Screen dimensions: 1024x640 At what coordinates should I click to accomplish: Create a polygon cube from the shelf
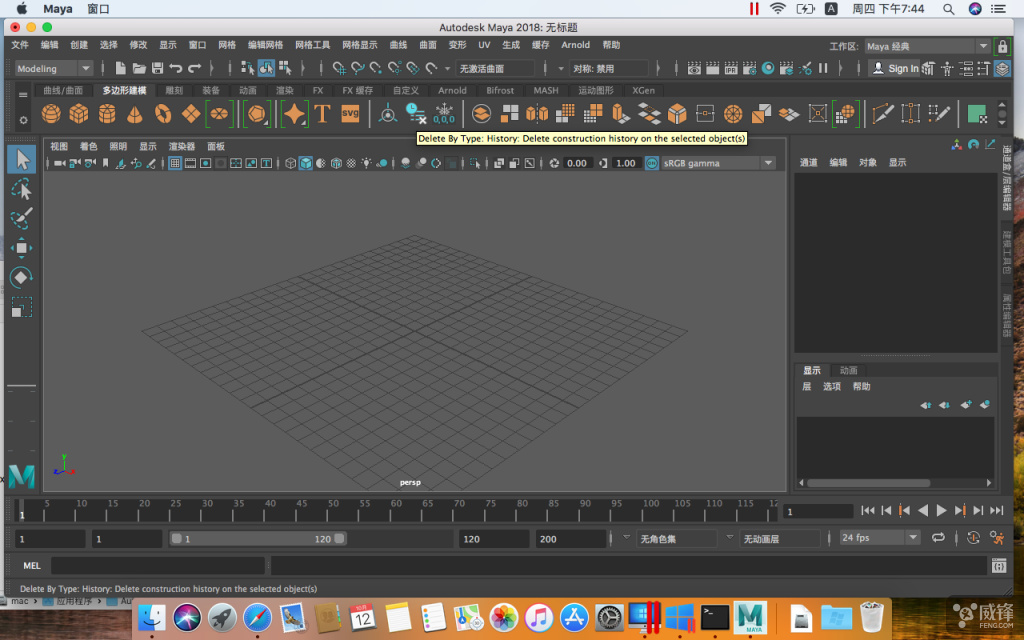click(79, 114)
